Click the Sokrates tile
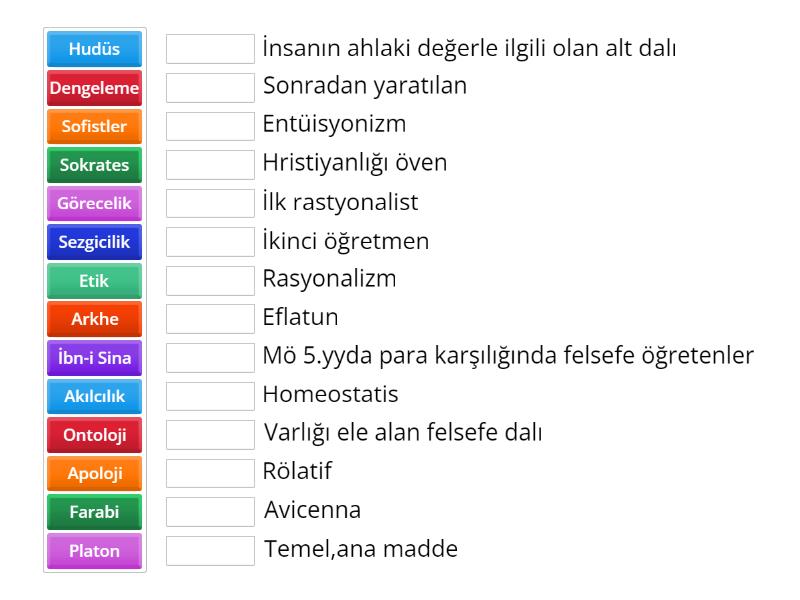 tap(94, 163)
